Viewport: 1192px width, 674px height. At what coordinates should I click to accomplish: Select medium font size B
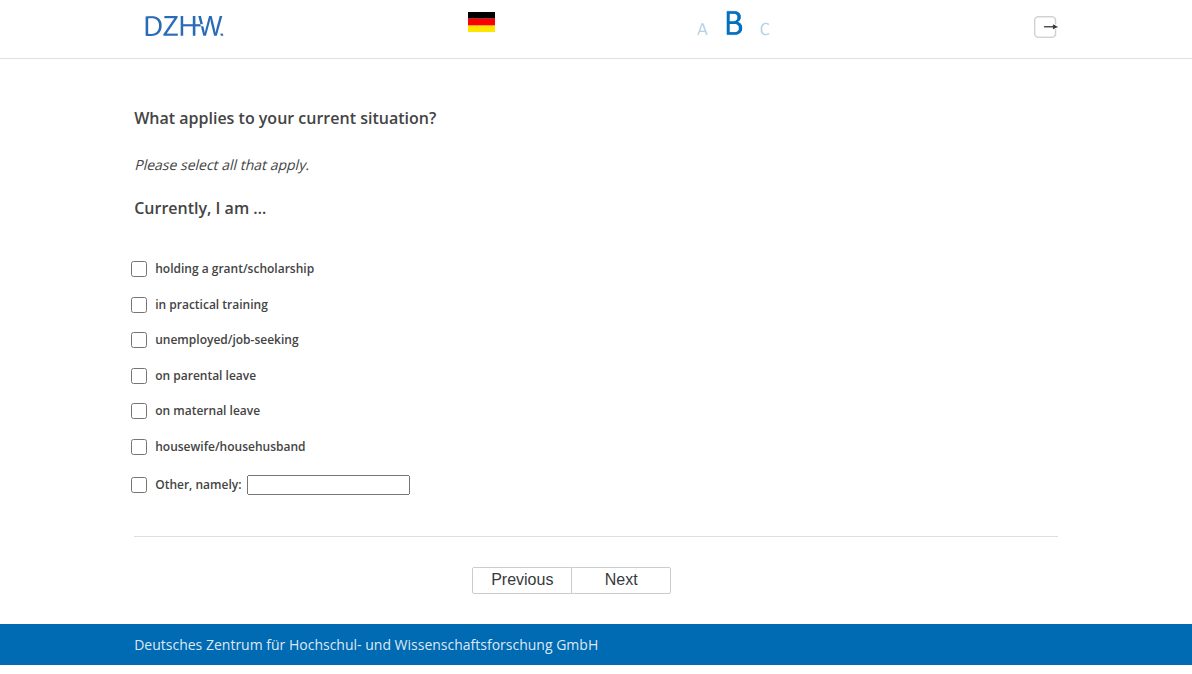click(x=734, y=24)
